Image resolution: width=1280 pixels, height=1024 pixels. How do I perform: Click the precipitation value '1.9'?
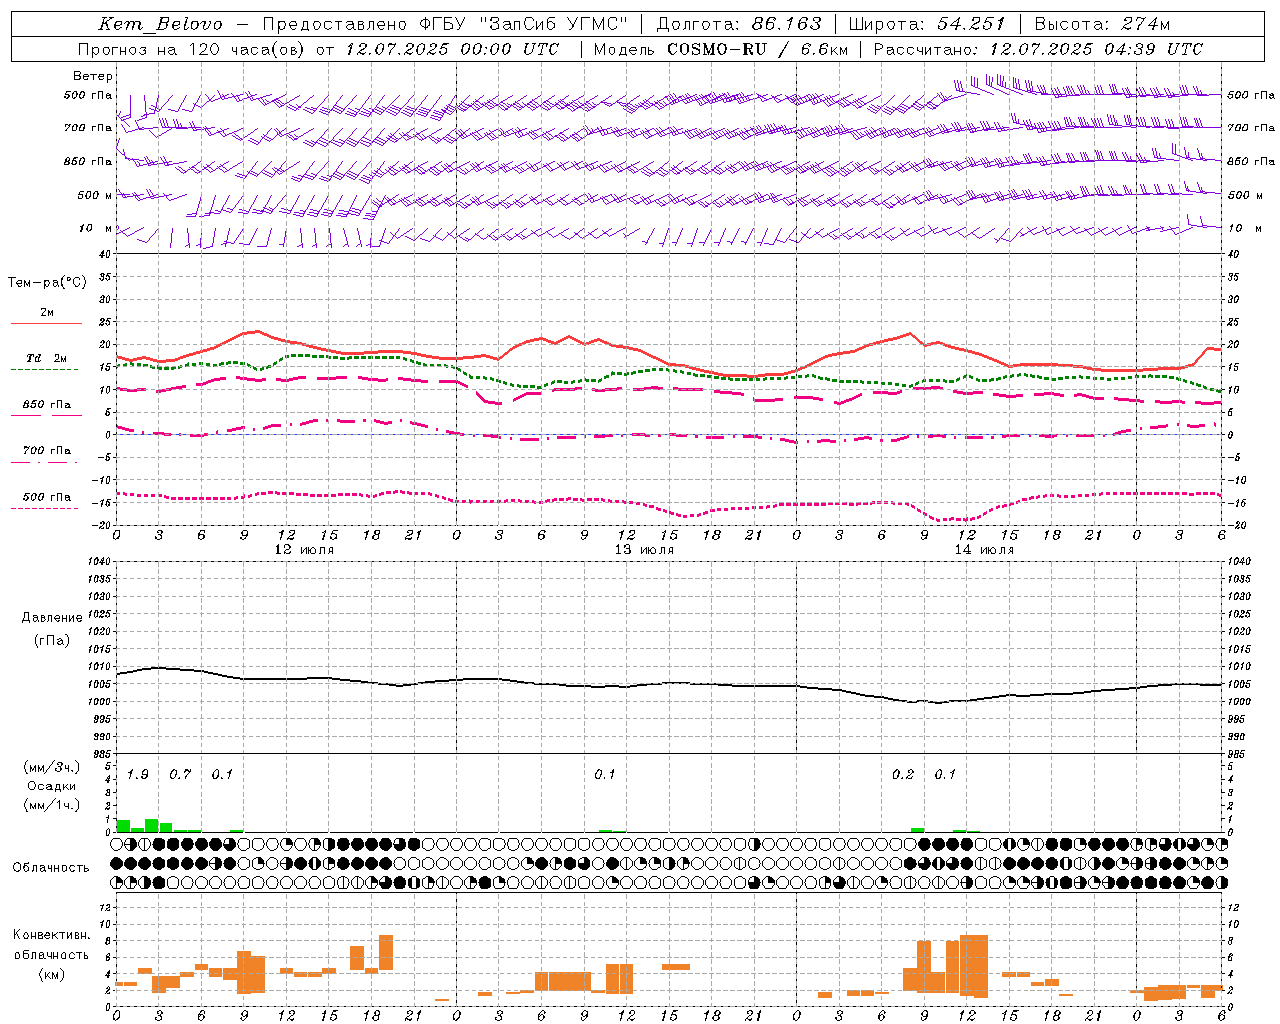click(x=138, y=775)
